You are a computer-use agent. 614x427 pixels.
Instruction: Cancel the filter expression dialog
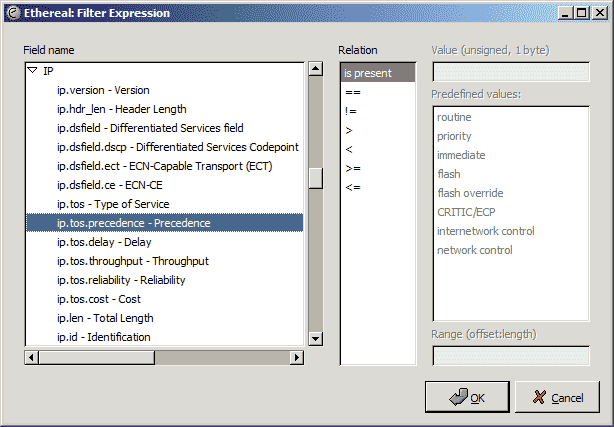(x=557, y=397)
